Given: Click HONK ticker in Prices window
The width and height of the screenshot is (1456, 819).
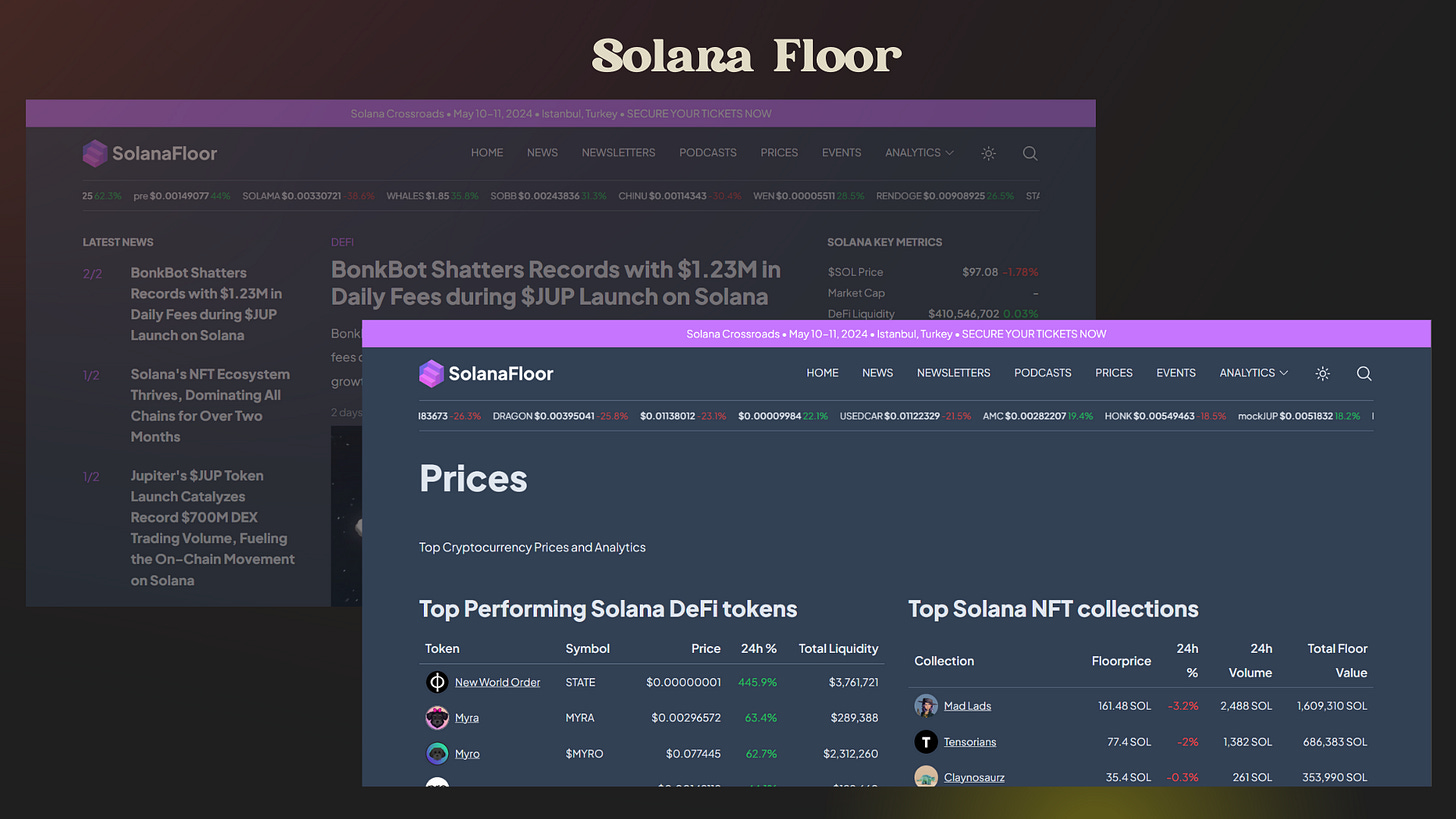Looking at the screenshot, I should coord(1165,416).
